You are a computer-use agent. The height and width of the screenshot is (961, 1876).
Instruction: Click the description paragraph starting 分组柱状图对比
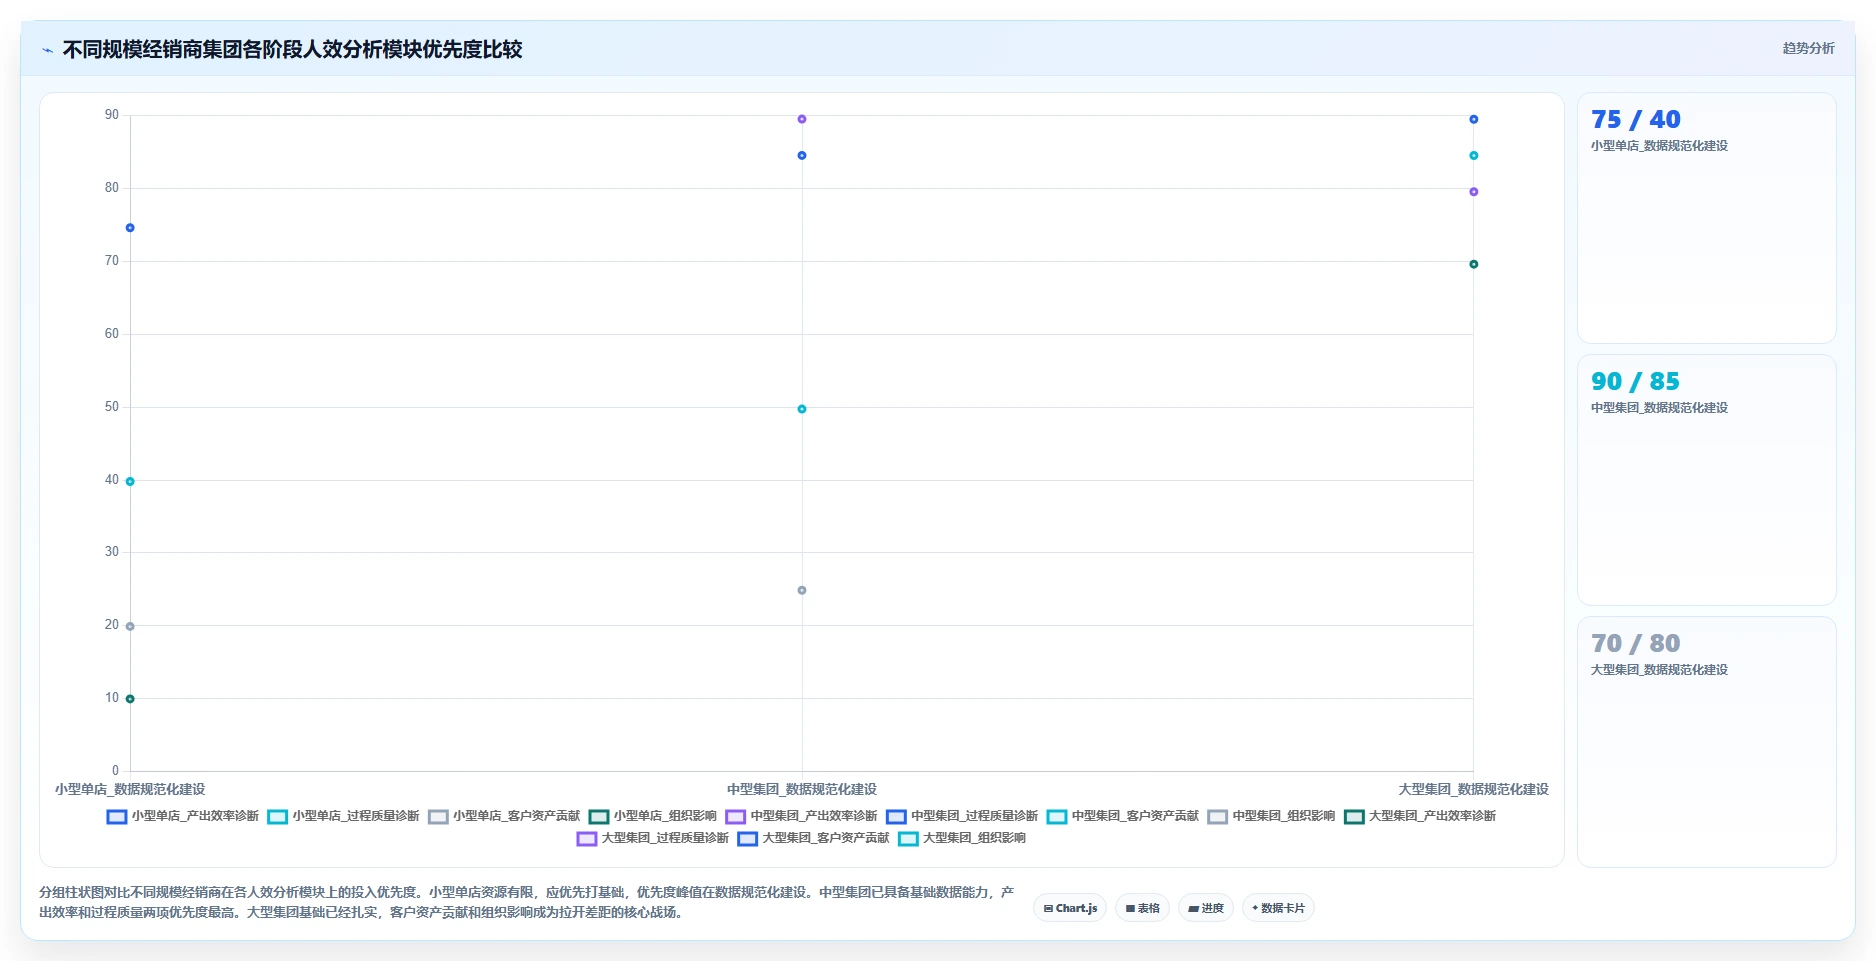(x=527, y=902)
